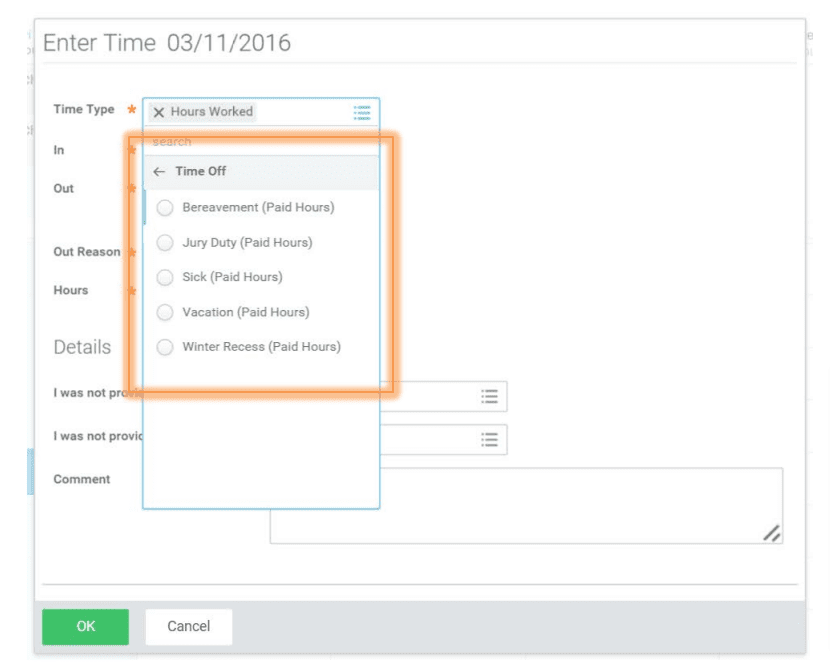Click the Time Type field box

click(x=261, y=112)
